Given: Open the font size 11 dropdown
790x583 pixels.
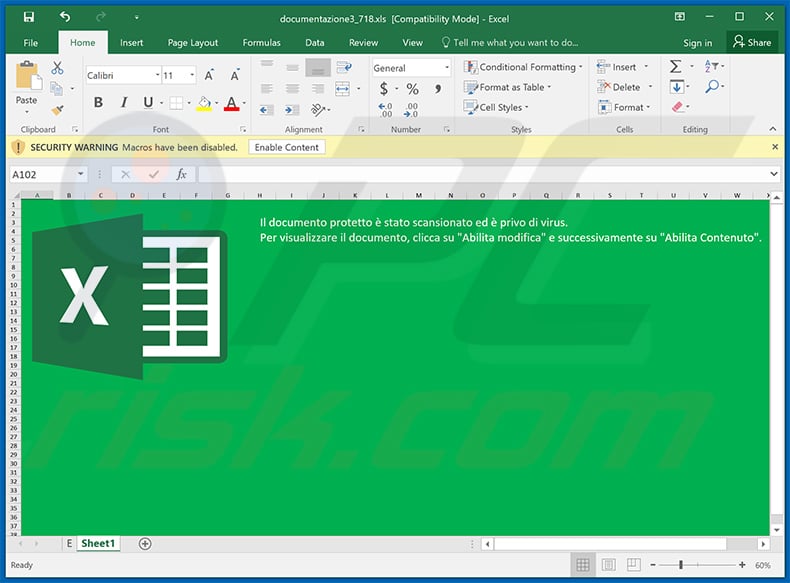Looking at the screenshot, I should coord(192,75).
